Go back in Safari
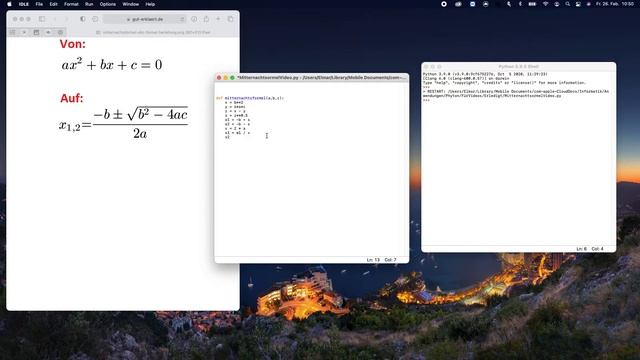This screenshot has width=640, height=360. 55,19
